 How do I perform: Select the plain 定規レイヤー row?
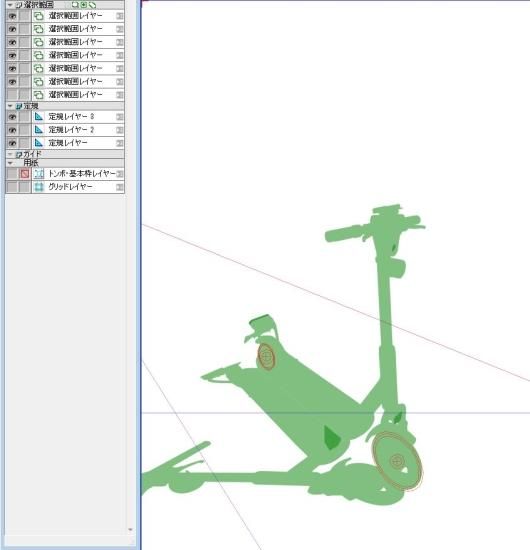click(x=65, y=143)
